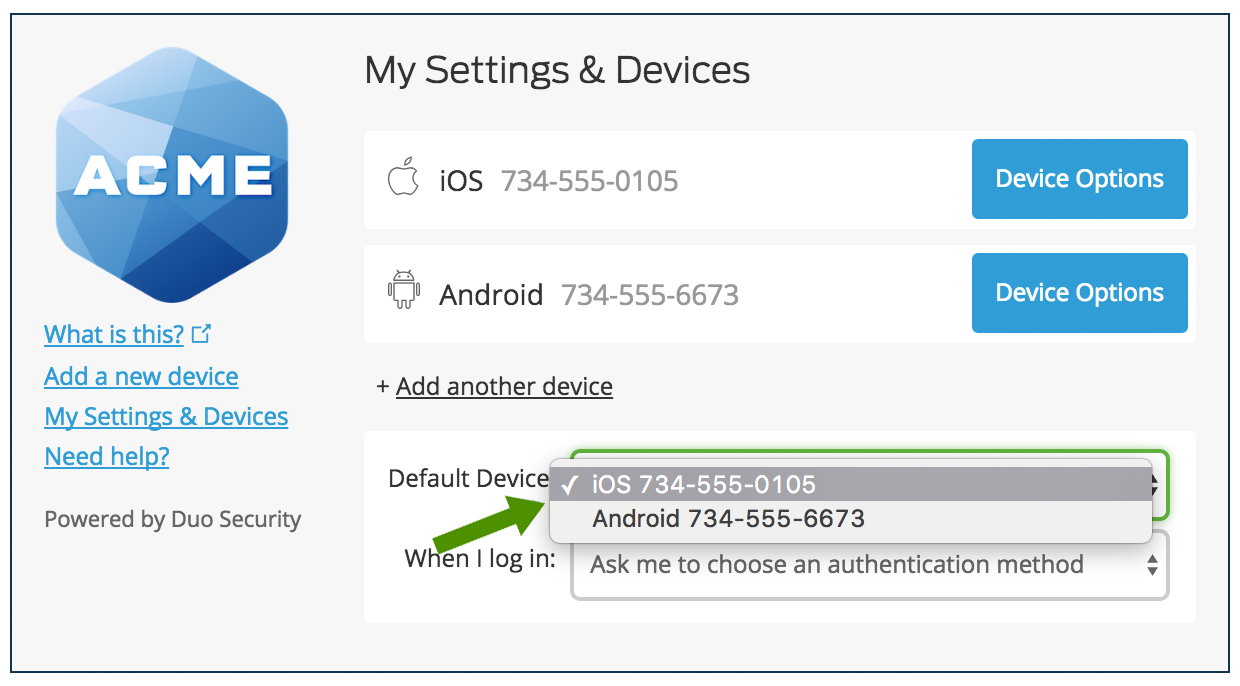The height and width of the screenshot is (686, 1240).
Task: Select iOS 734-555-0105 from the dropdown list
Action: (x=704, y=485)
